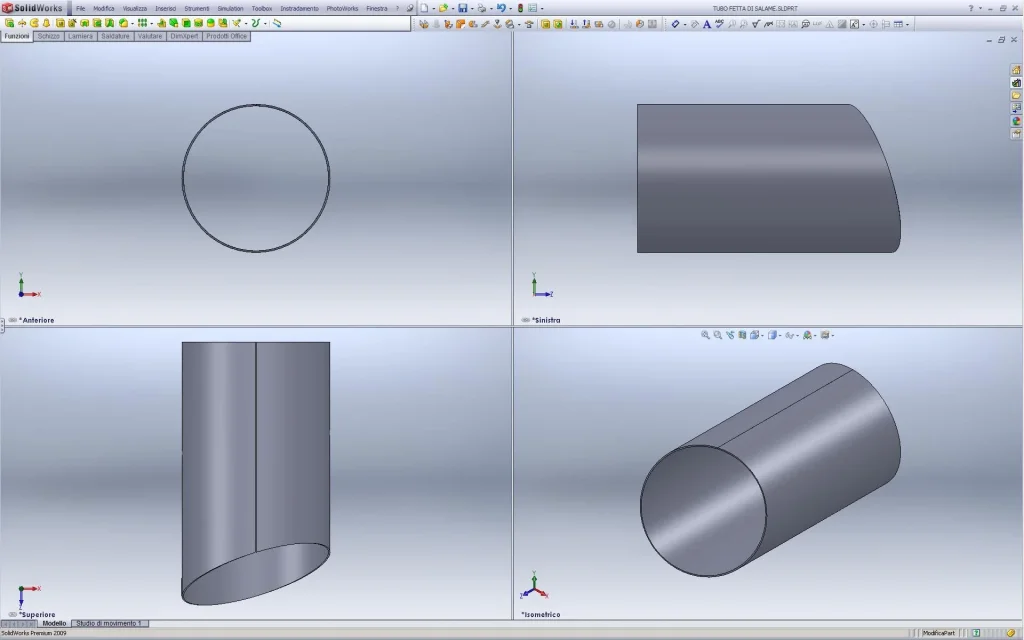Screen dimensions: 1024x640
Task: Toggle view link icon beside *Sinistra
Action: coord(526,320)
